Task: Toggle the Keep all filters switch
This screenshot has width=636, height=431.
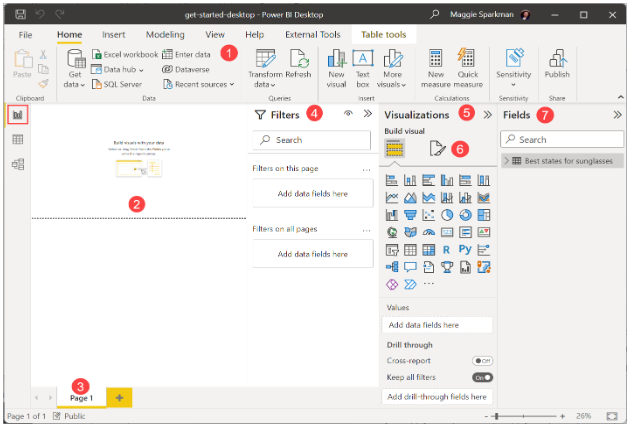Action: coord(482,377)
